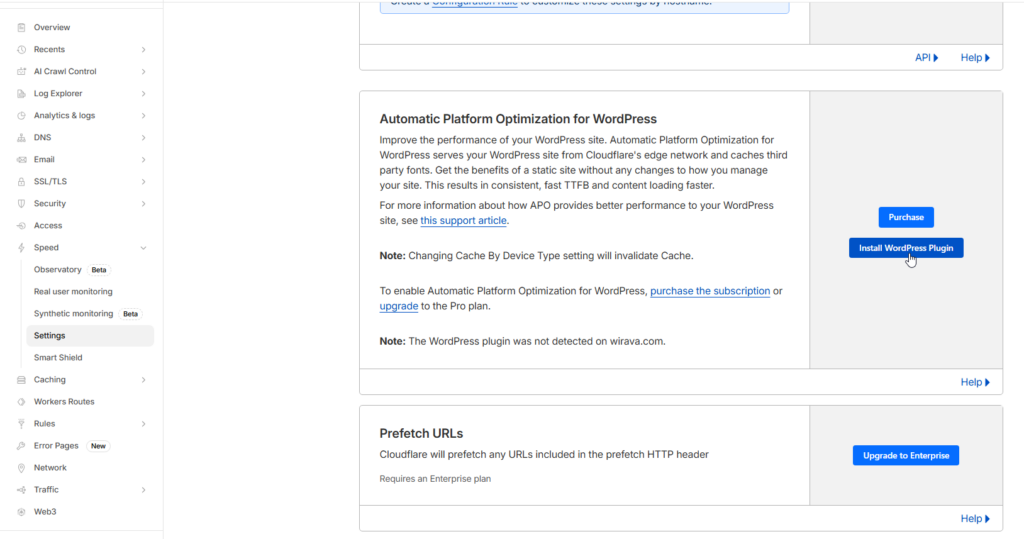1024x539 pixels.
Task: Click the Email envelope icon
Action: (22, 159)
